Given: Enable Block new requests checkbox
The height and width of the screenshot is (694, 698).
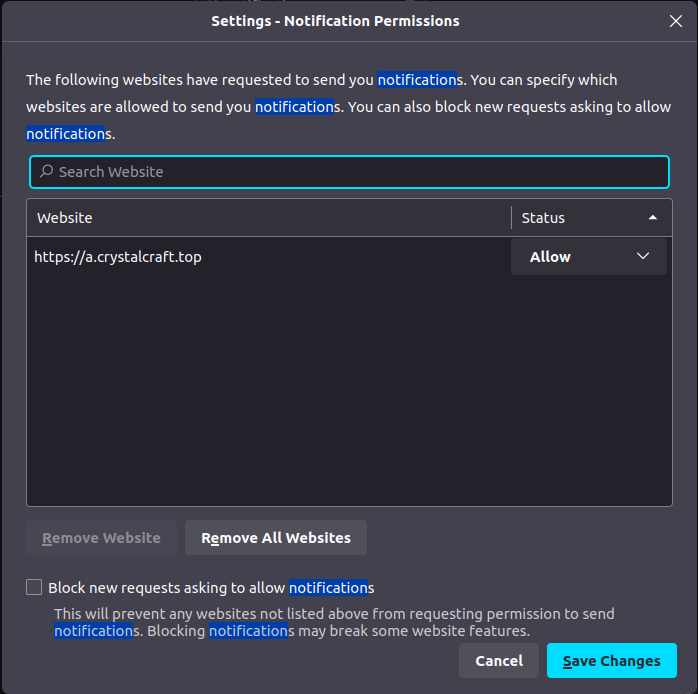Looking at the screenshot, I should pos(35,588).
